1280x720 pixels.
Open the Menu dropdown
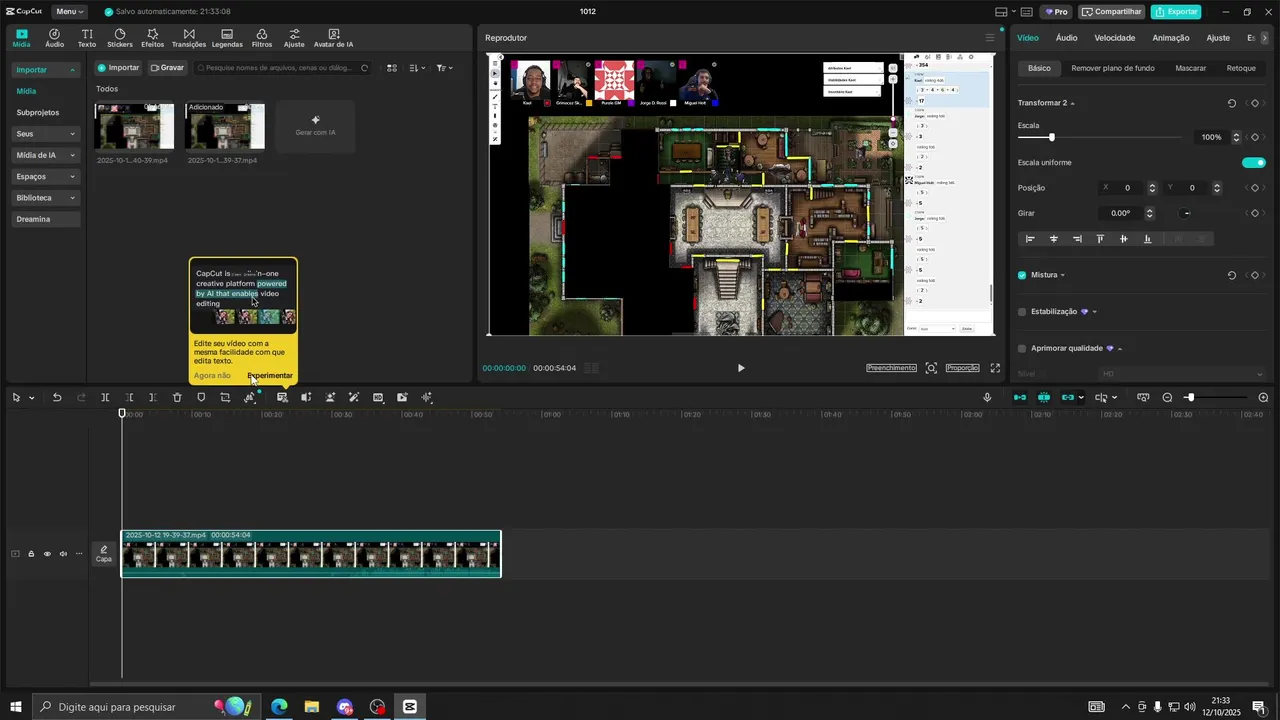[69, 12]
